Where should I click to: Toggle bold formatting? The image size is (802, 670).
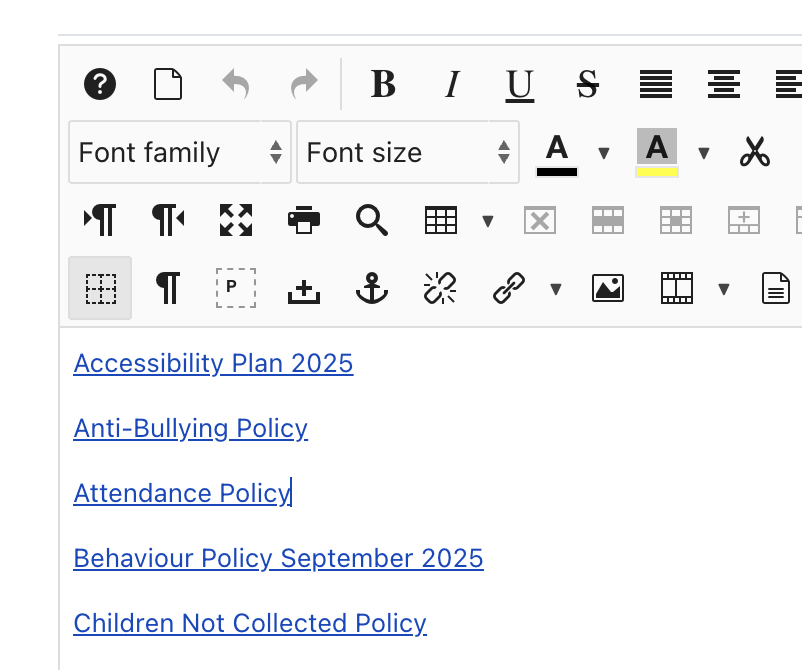383,85
